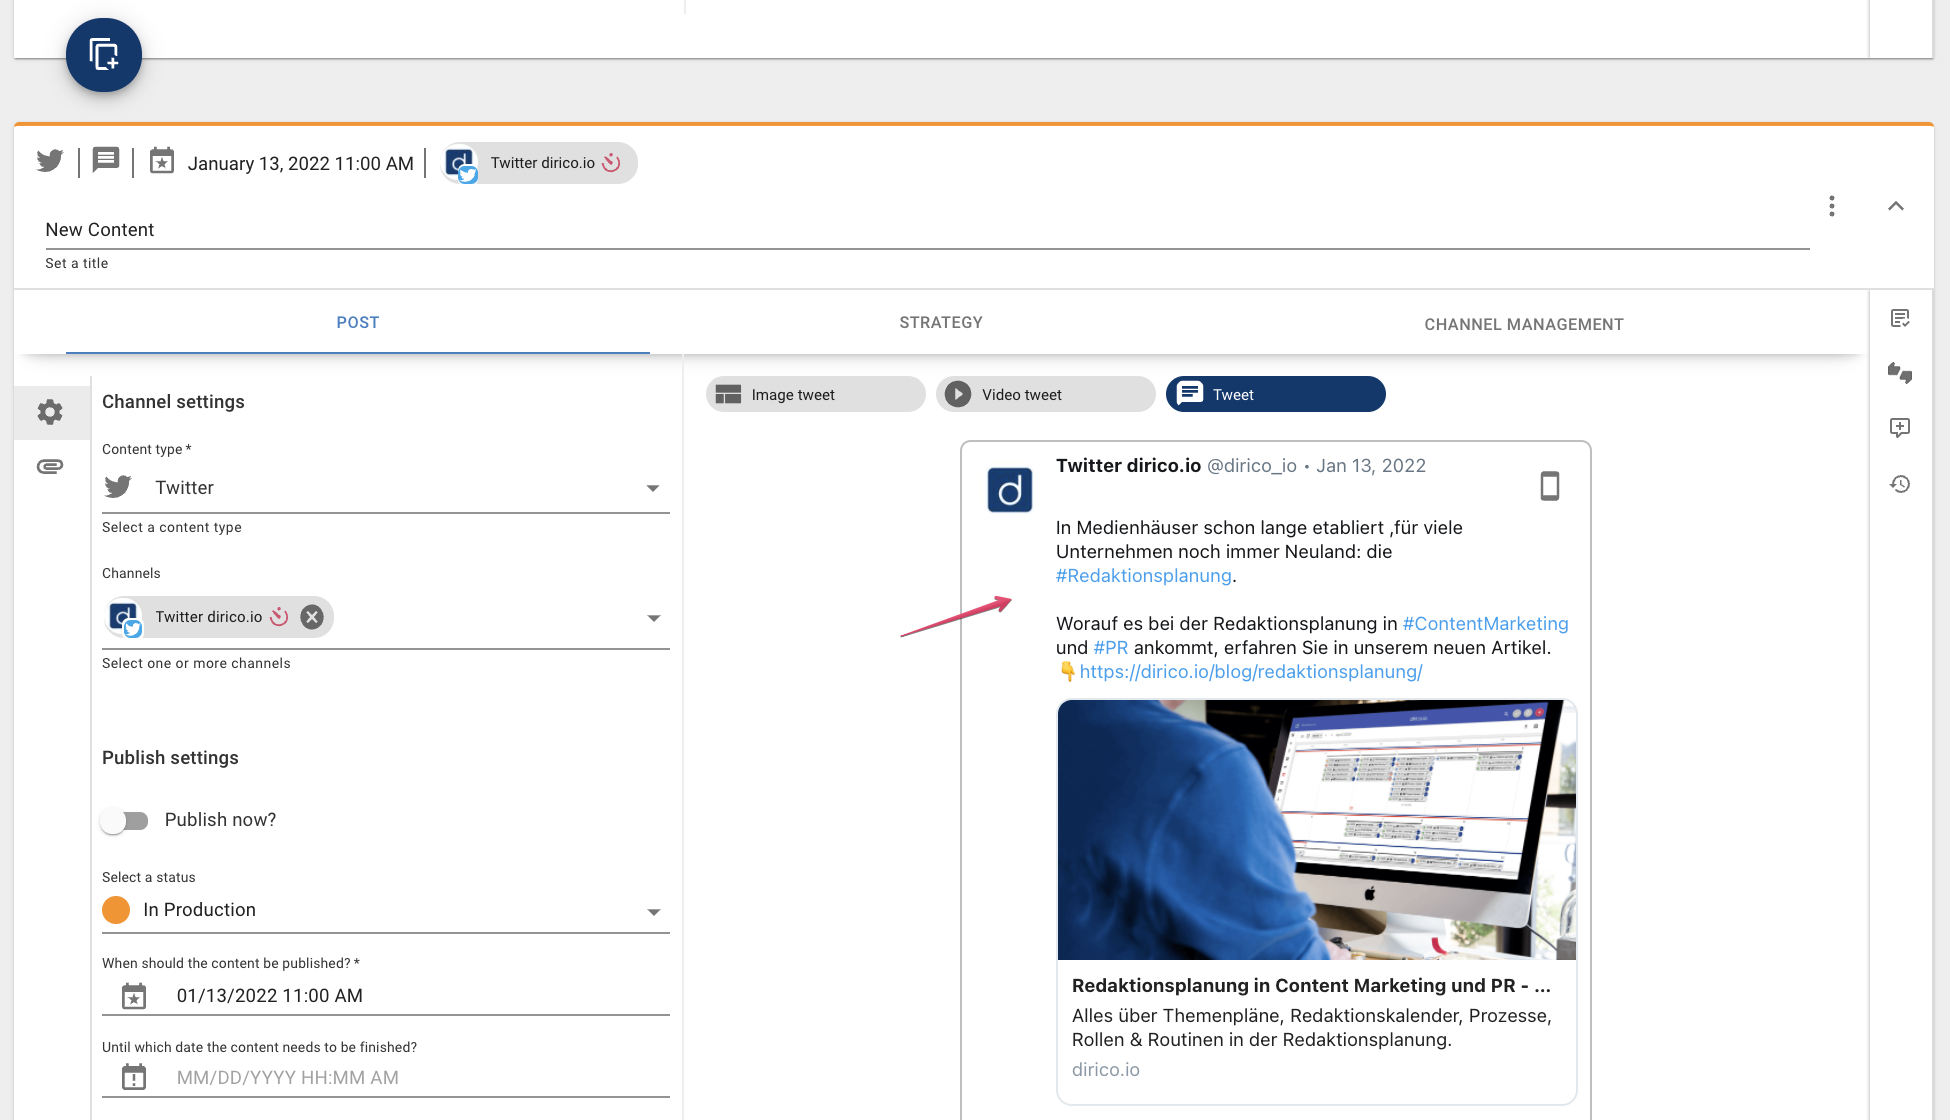Open the version history clock icon
This screenshot has height=1120, width=1950.
1900,484
